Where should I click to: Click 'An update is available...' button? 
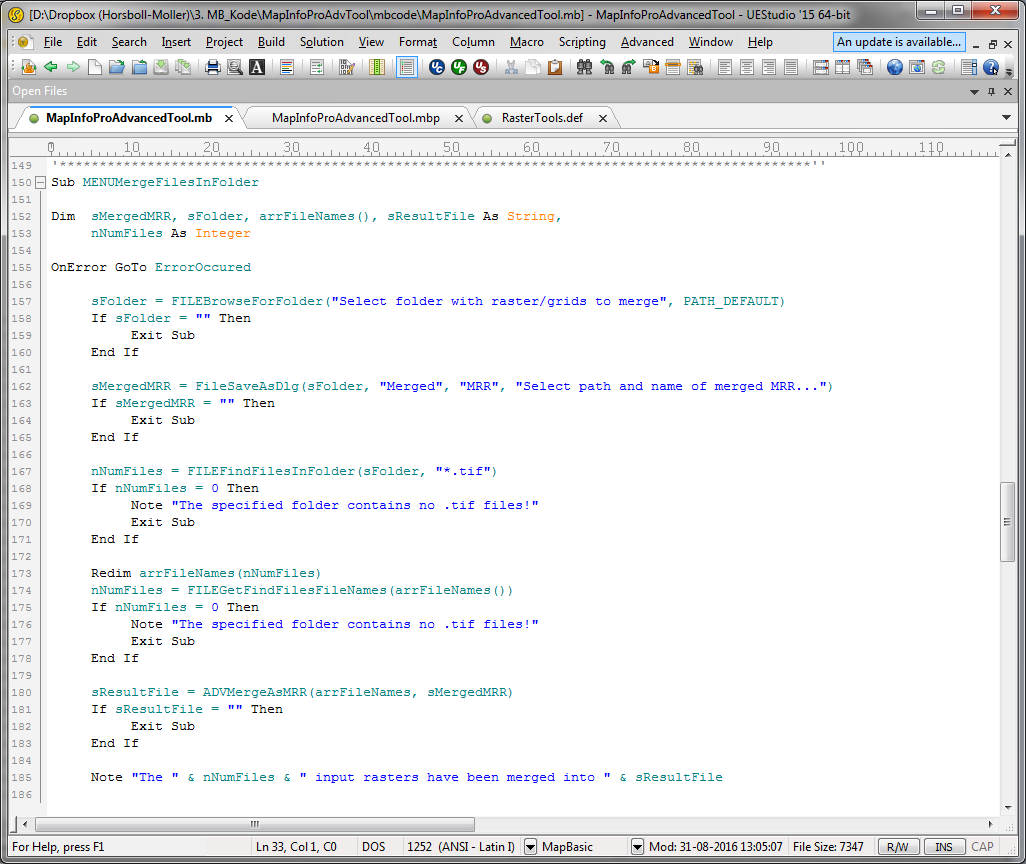click(899, 42)
